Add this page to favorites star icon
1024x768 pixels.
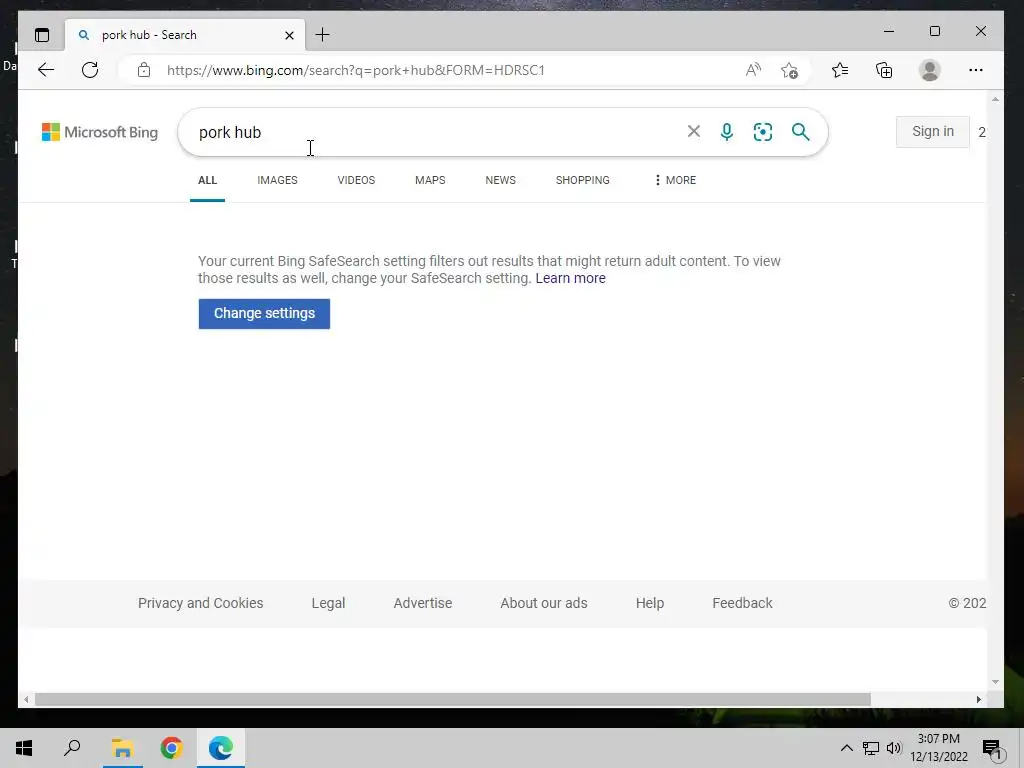click(789, 70)
